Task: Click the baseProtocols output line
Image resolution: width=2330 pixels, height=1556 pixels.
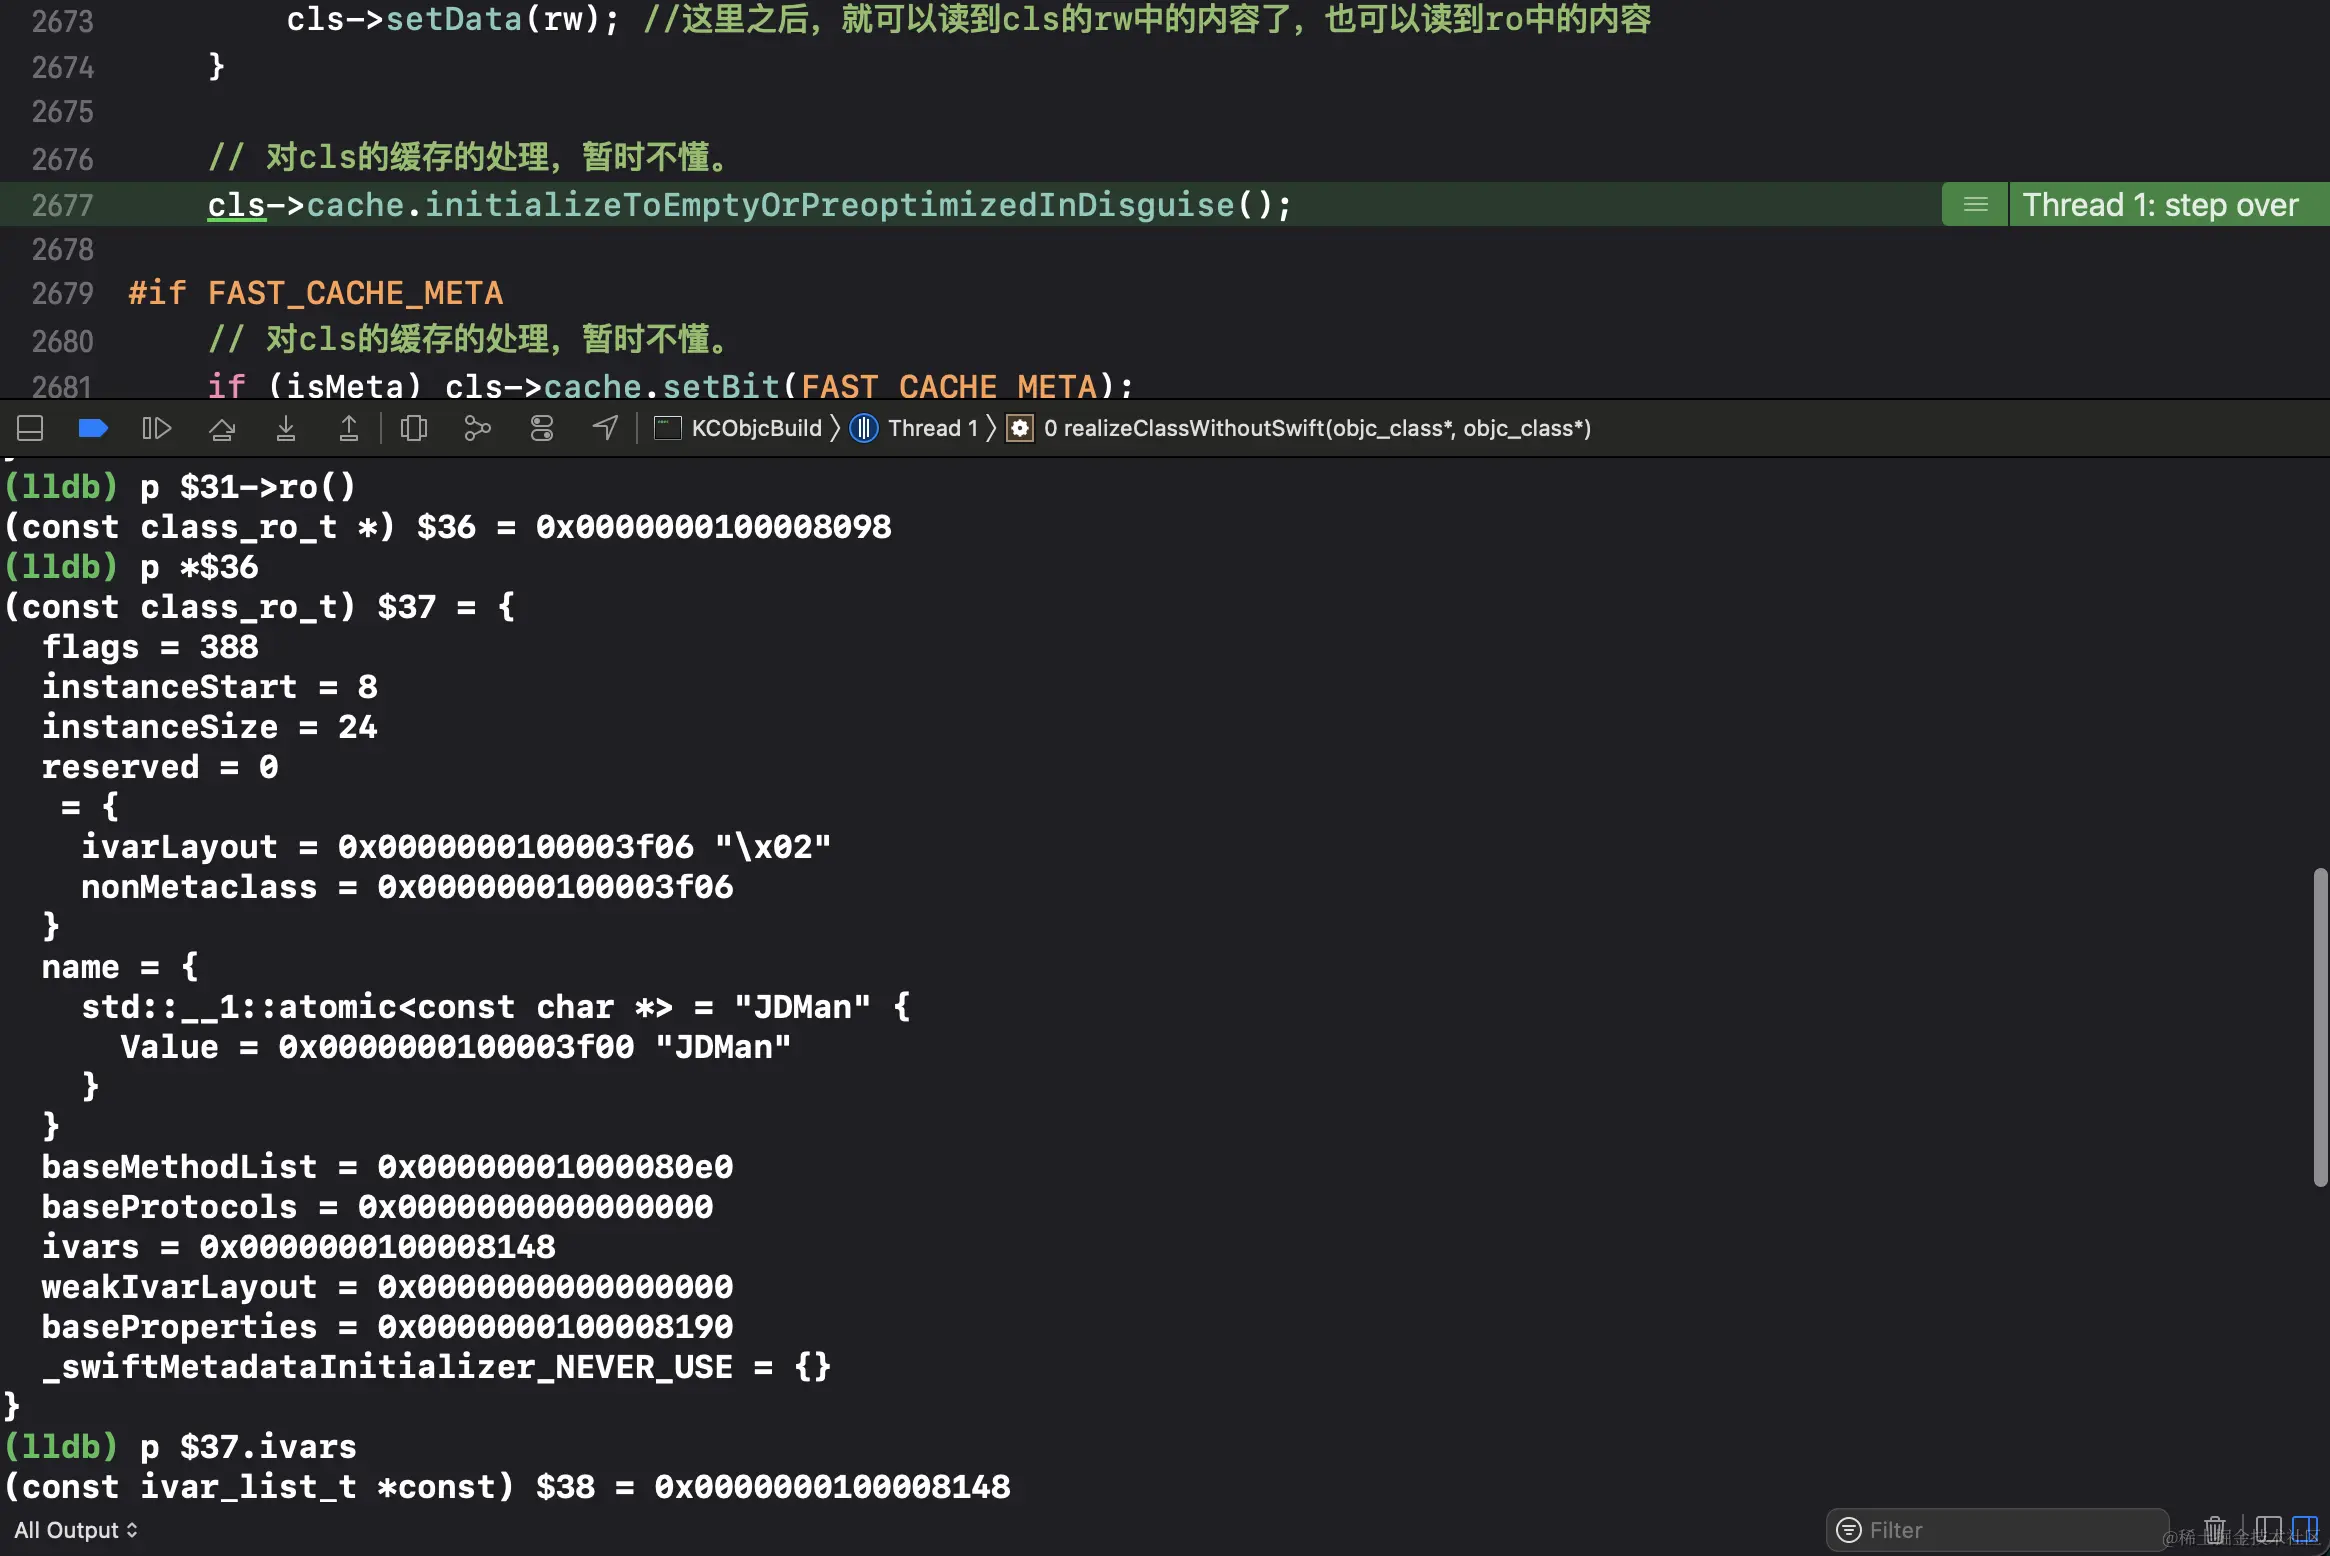Action: (x=377, y=1207)
